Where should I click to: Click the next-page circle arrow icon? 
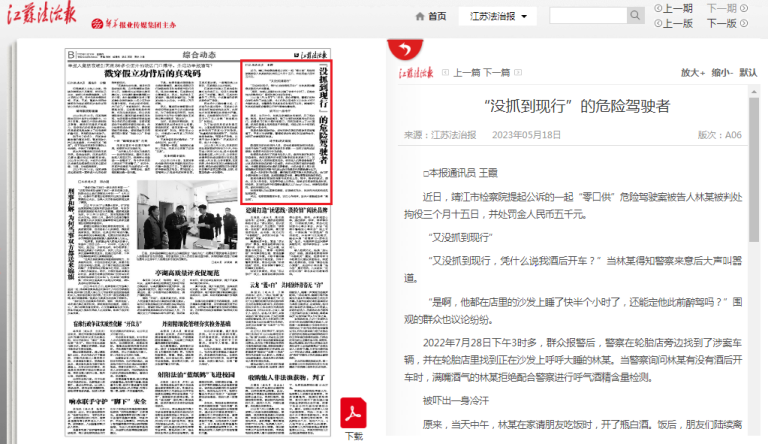pos(744,24)
